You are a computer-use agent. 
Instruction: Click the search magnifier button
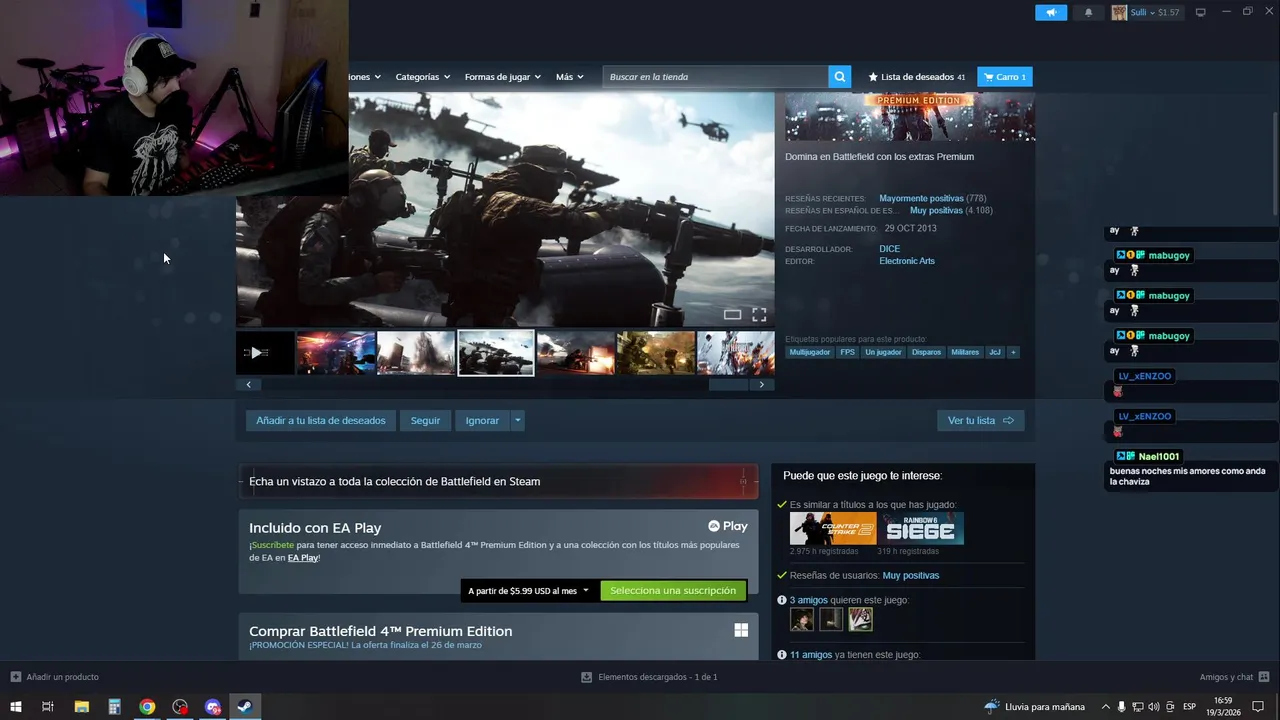click(x=840, y=77)
